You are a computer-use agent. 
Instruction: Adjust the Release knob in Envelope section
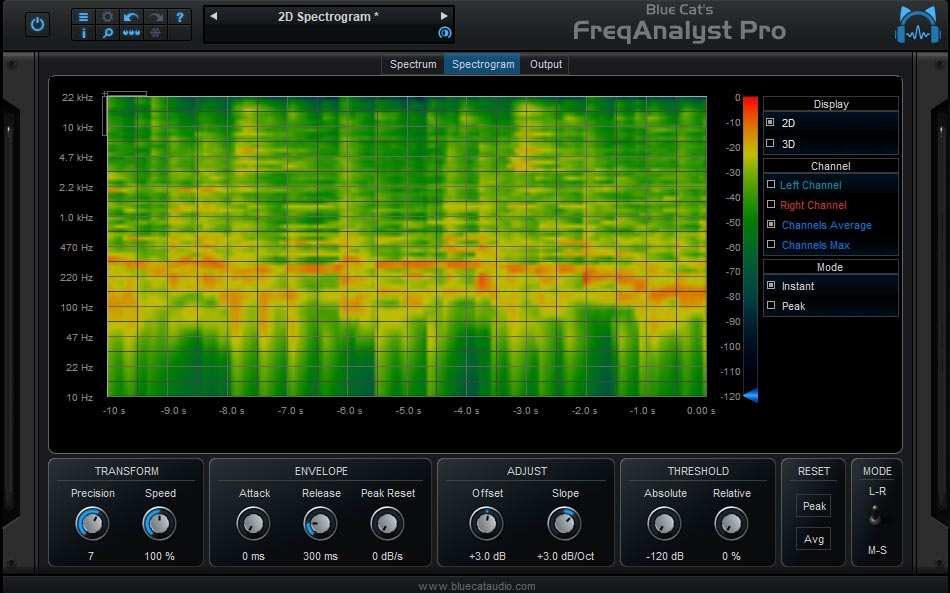320,523
